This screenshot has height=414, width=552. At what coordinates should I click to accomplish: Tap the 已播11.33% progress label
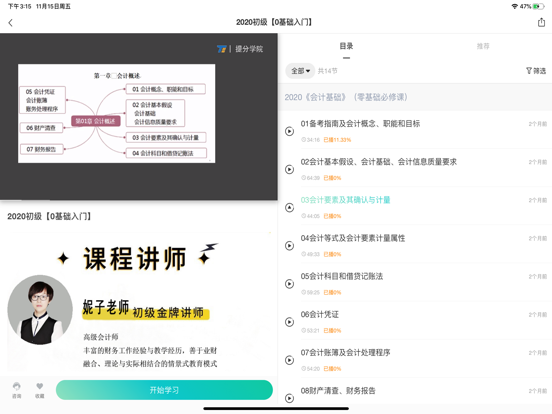tap(337, 140)
